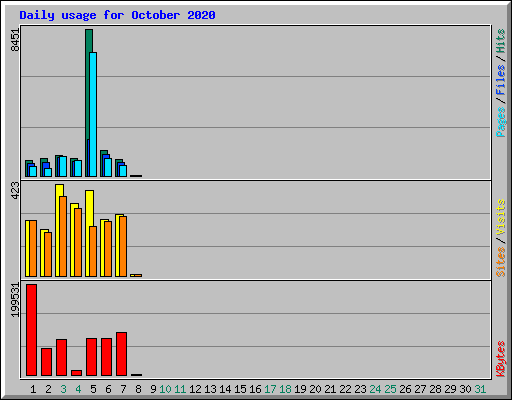The width and height of the screenshot is (512, 400).
Task: Select the orange Sites bar for day 3
Action: click(x=63, y=236)
